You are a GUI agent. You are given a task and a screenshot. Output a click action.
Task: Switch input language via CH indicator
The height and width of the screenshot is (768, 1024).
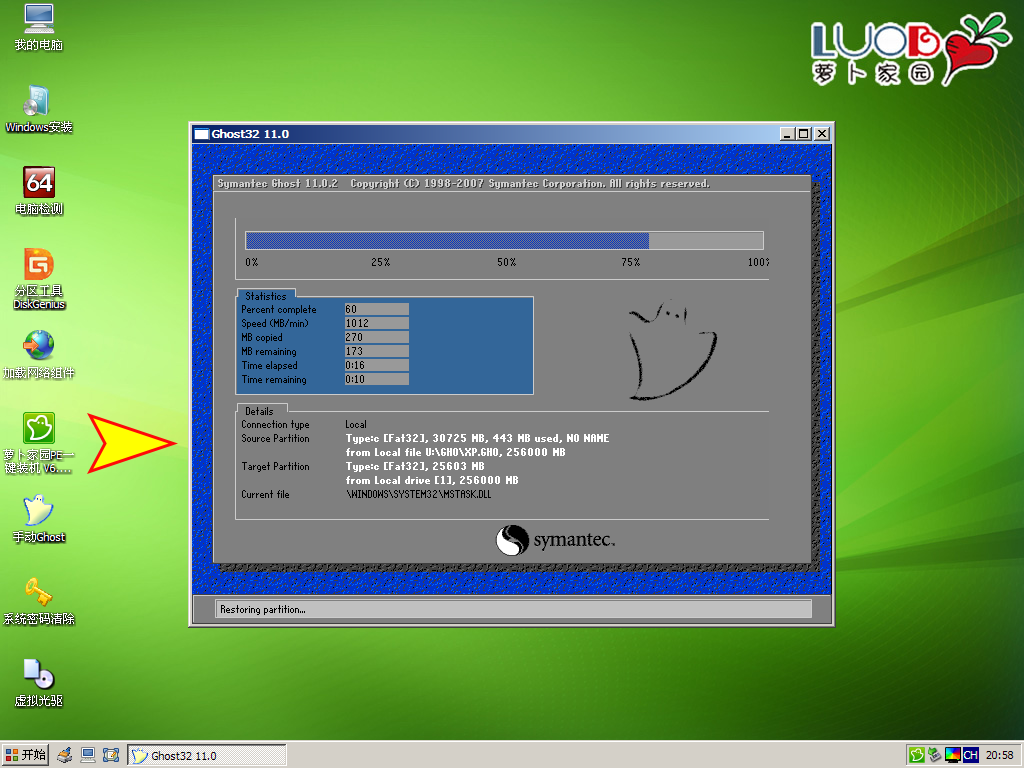[x=970, y=755]
